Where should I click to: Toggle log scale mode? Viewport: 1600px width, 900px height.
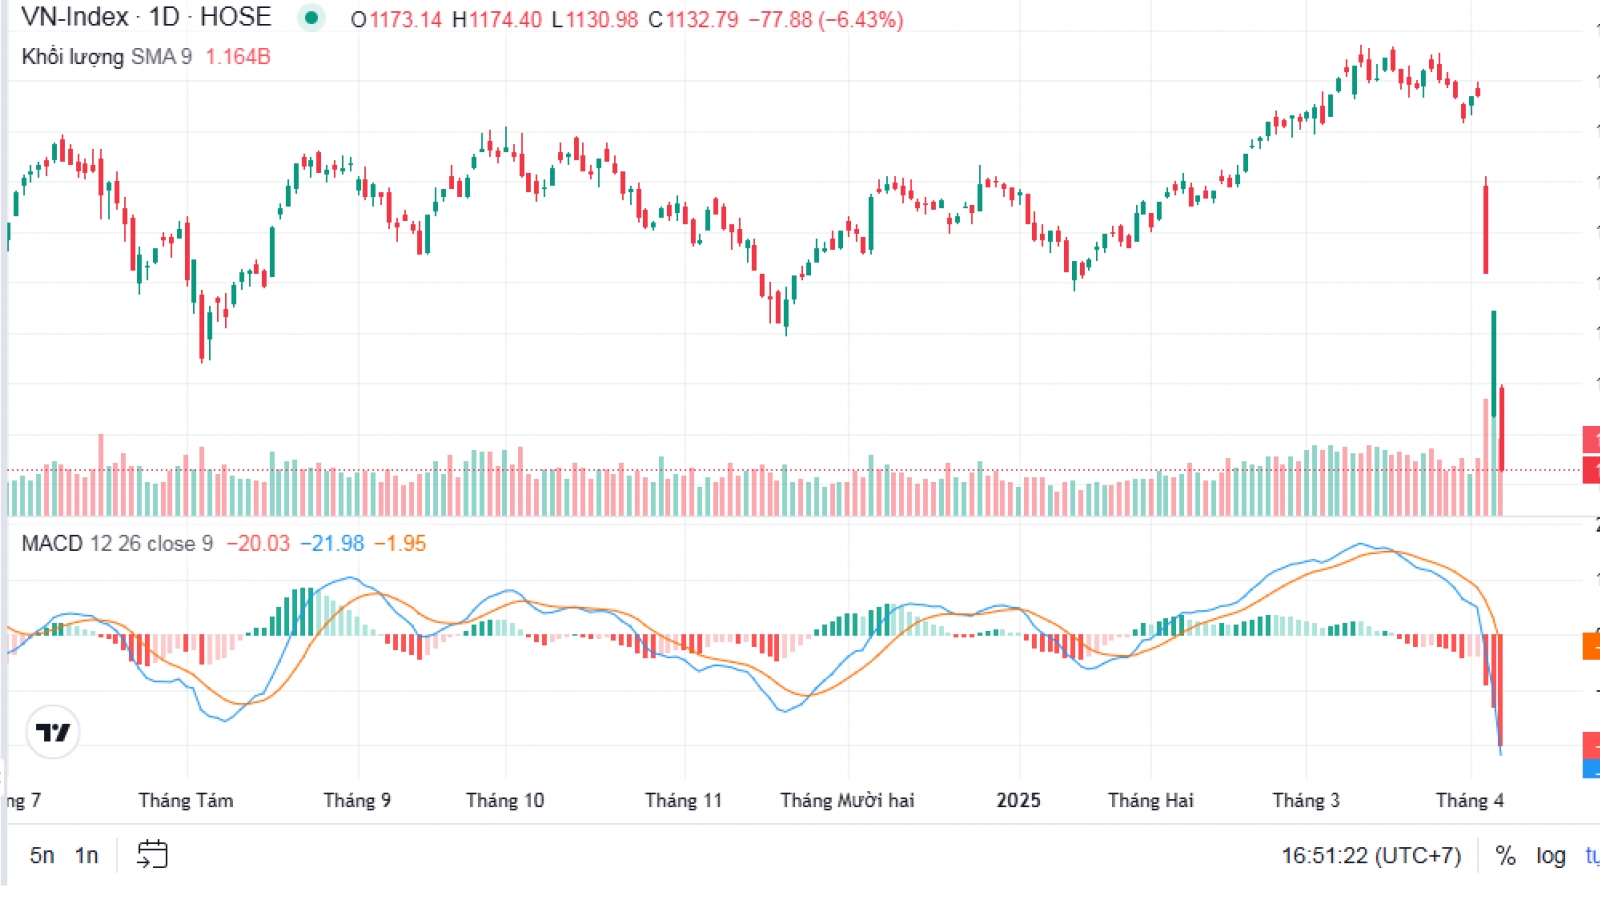[1551, 856]
